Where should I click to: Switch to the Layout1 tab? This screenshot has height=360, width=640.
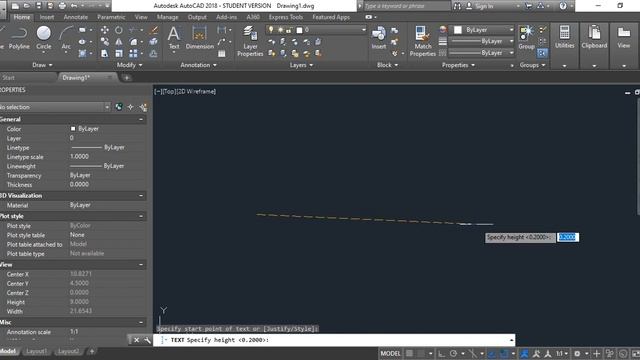tap(36, 351)
